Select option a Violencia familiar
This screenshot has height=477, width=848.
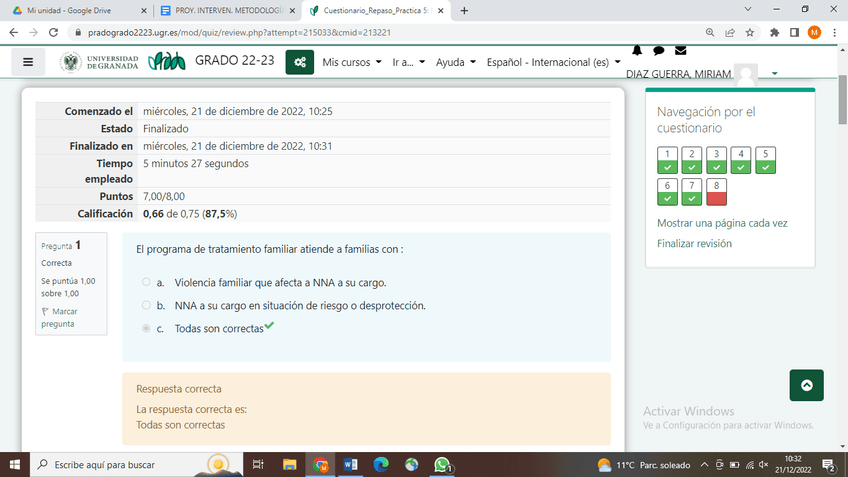click(x=146, y=282)
